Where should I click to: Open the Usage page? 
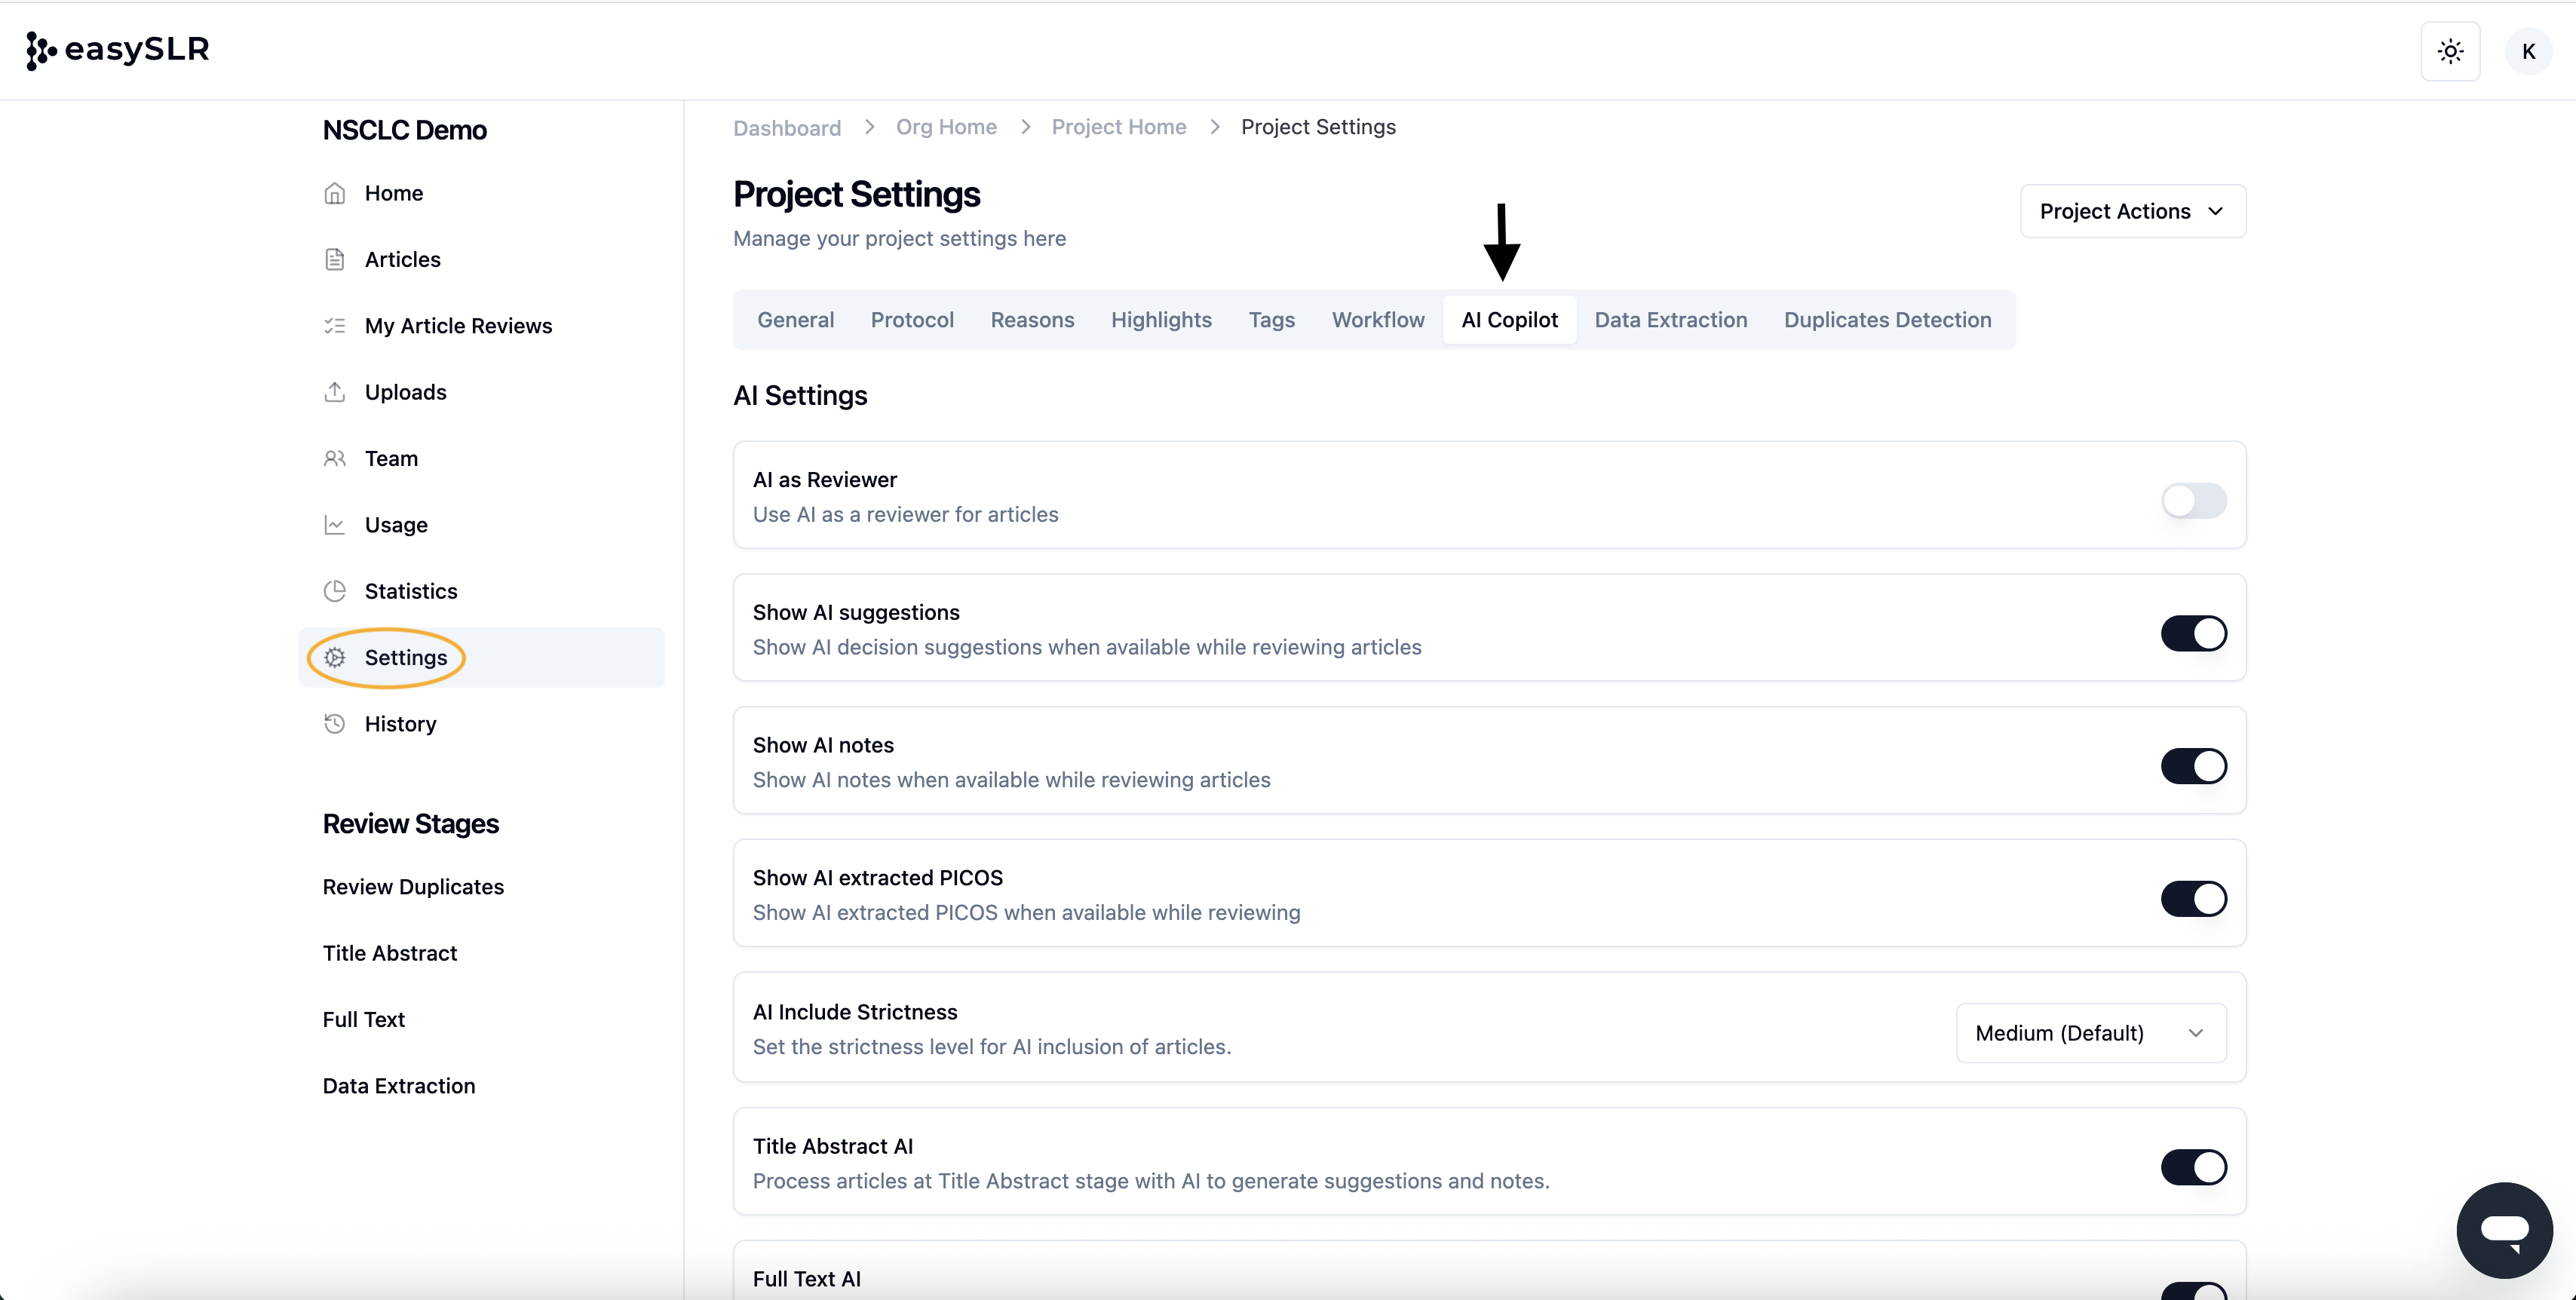point(481,525)
